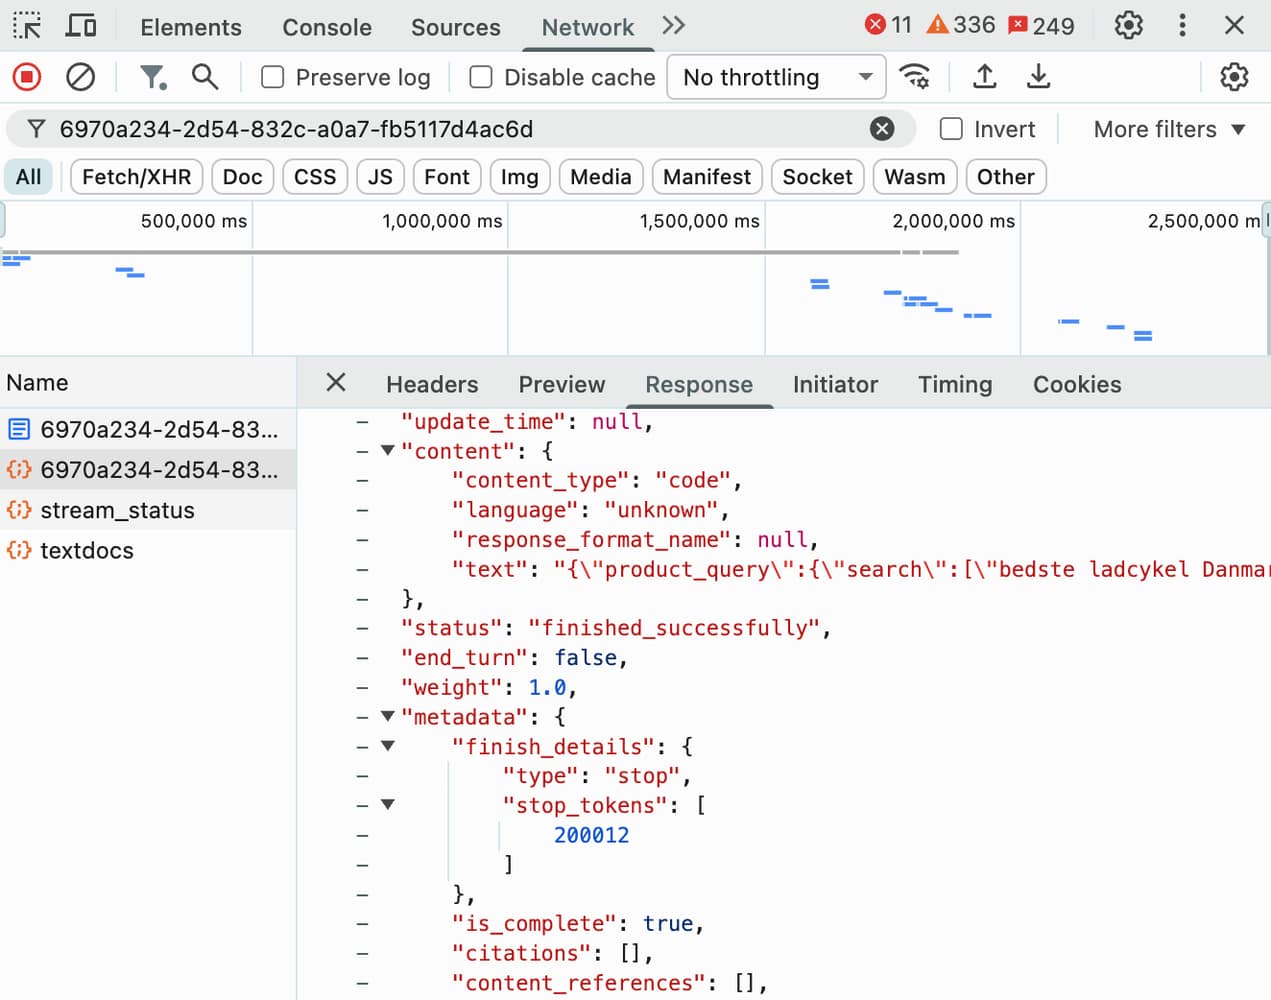The height and width of the screenshot is (1000, 1271).
Task: Collapse the "metadata" JSON node
Action: tap(388, 717)
